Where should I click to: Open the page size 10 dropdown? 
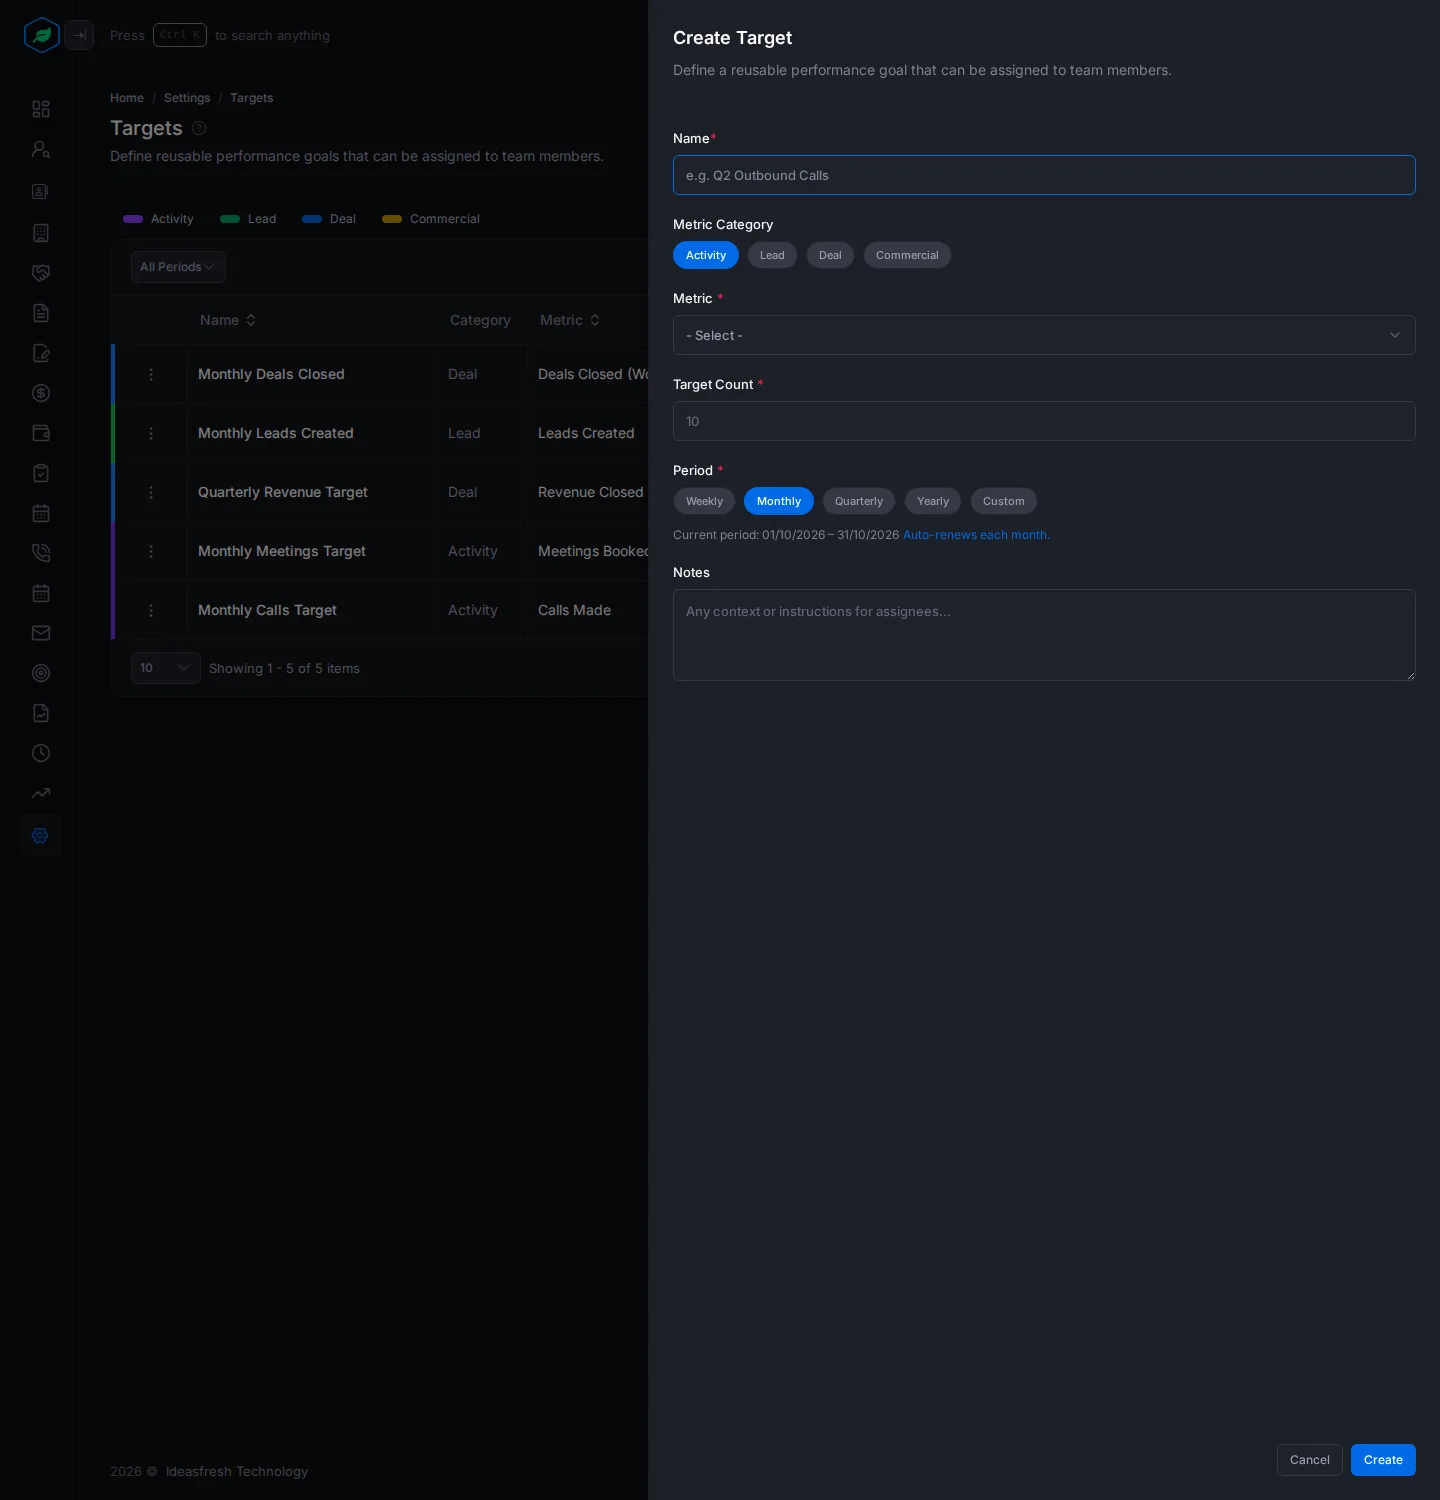(x=166, y=668)
